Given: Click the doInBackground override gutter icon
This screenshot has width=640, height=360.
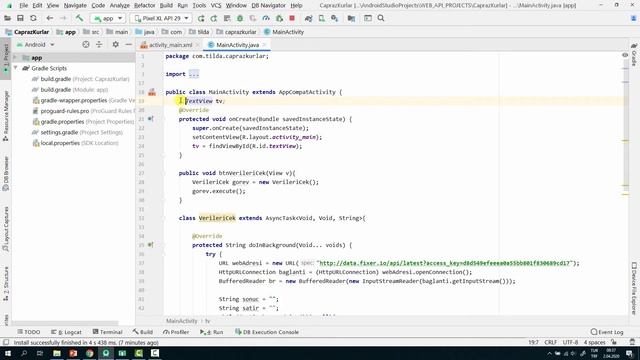Looking at the screenshot, I should pos(151,245).
